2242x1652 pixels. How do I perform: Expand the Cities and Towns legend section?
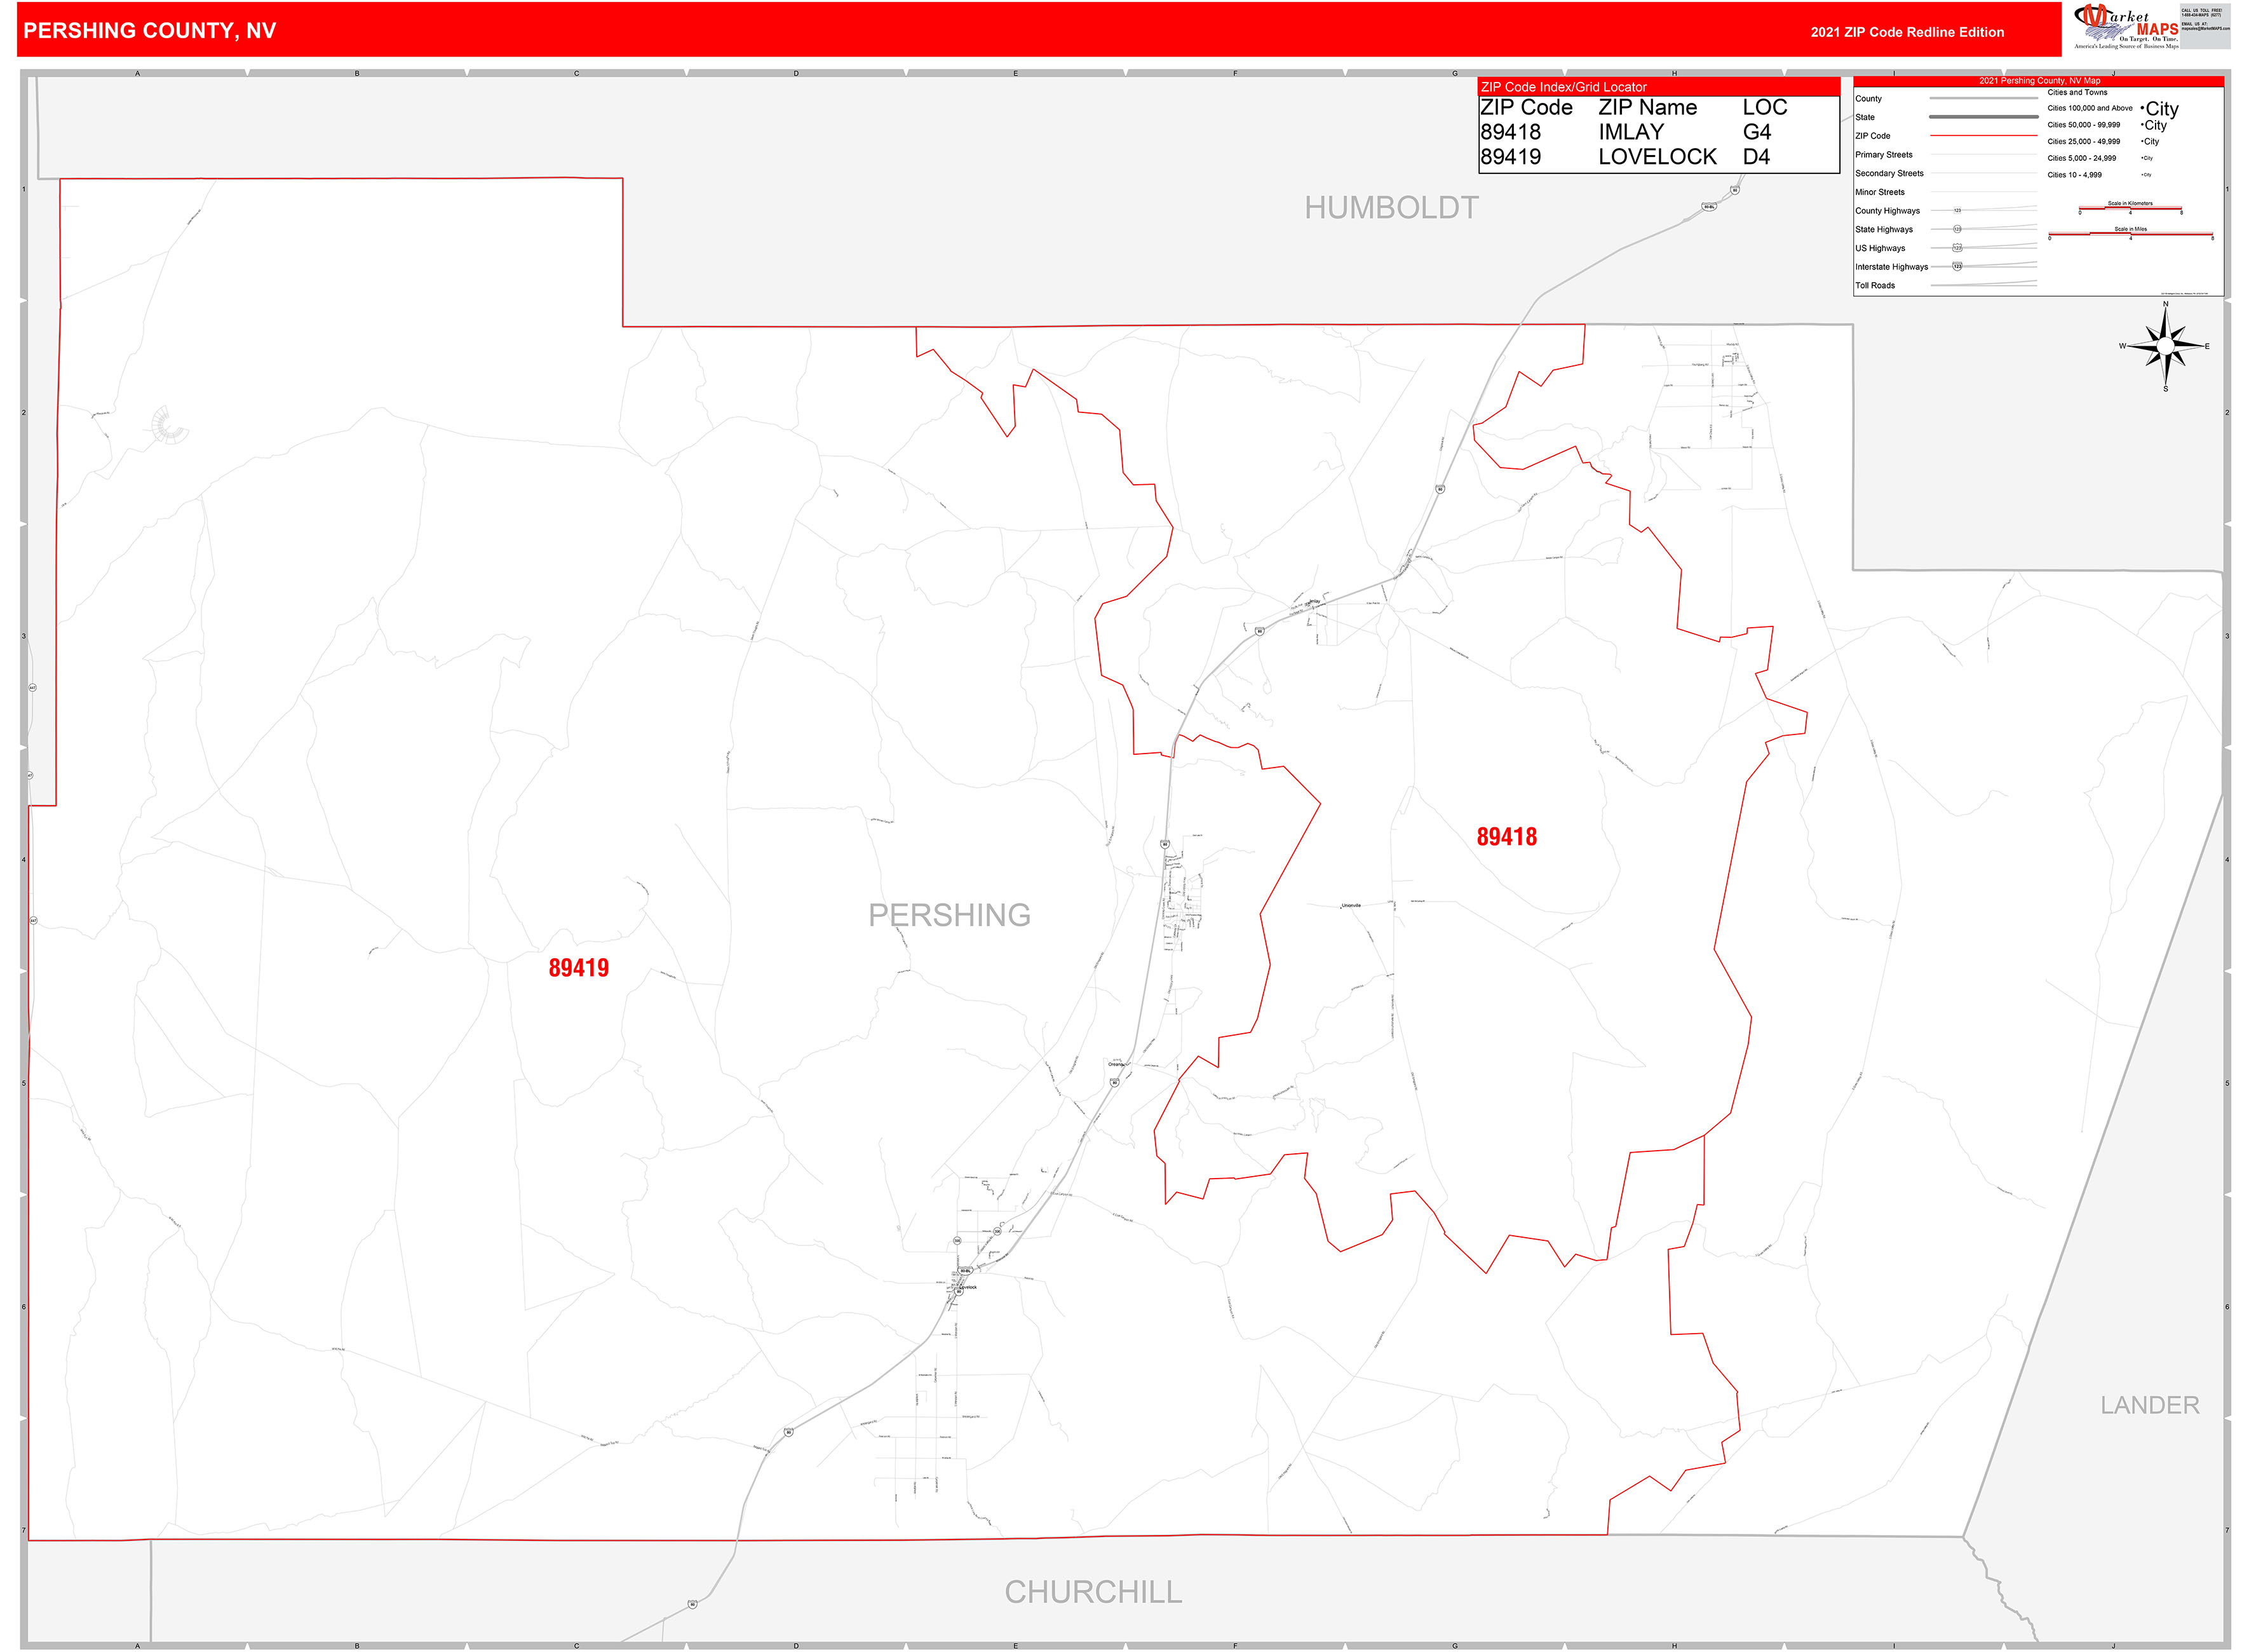click(2077, 92)
